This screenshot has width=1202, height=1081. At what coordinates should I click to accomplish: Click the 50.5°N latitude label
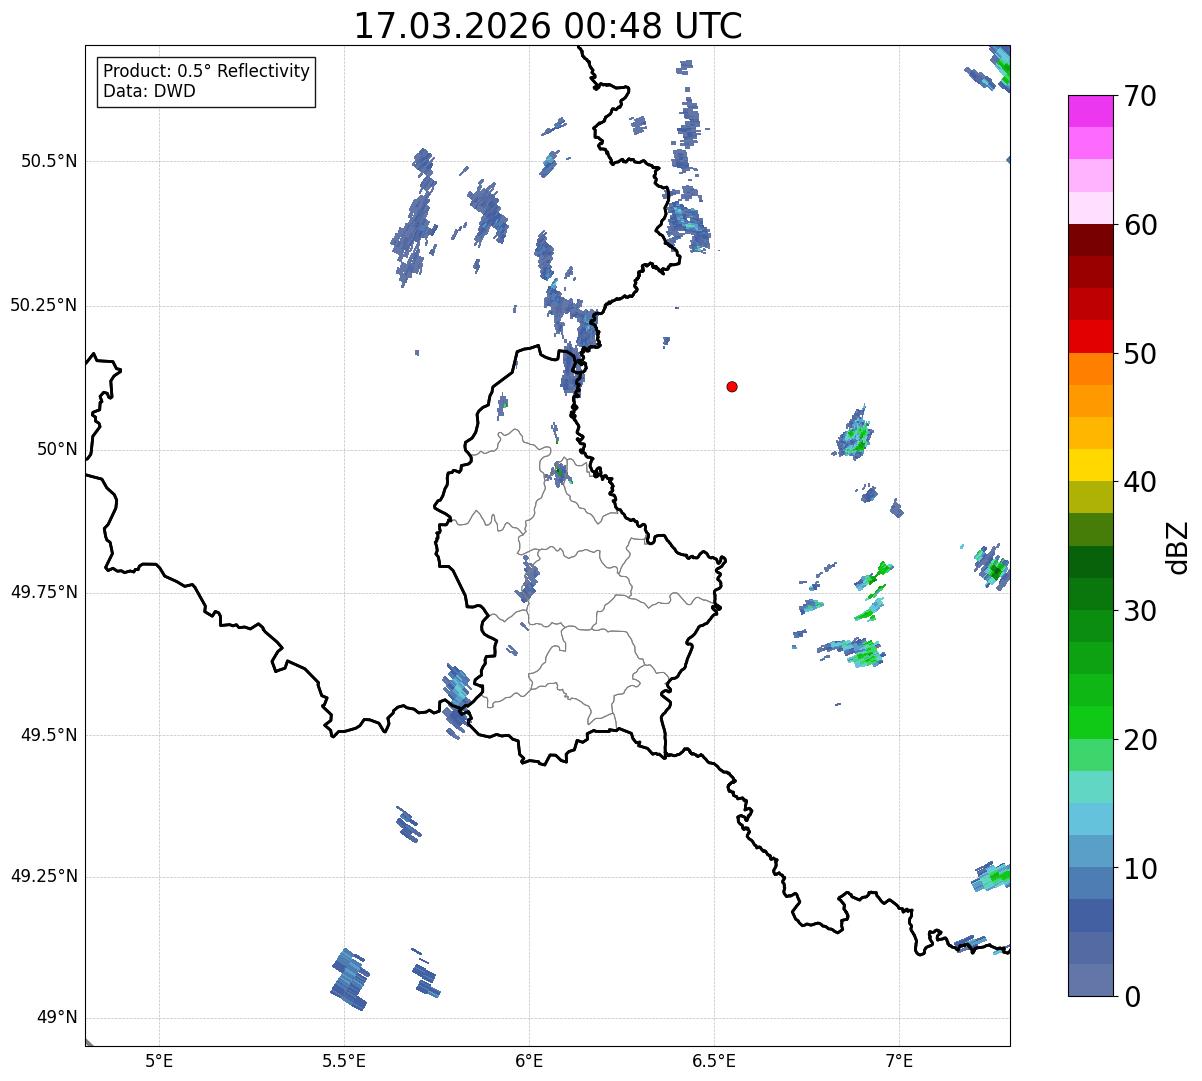click(48, 161)
